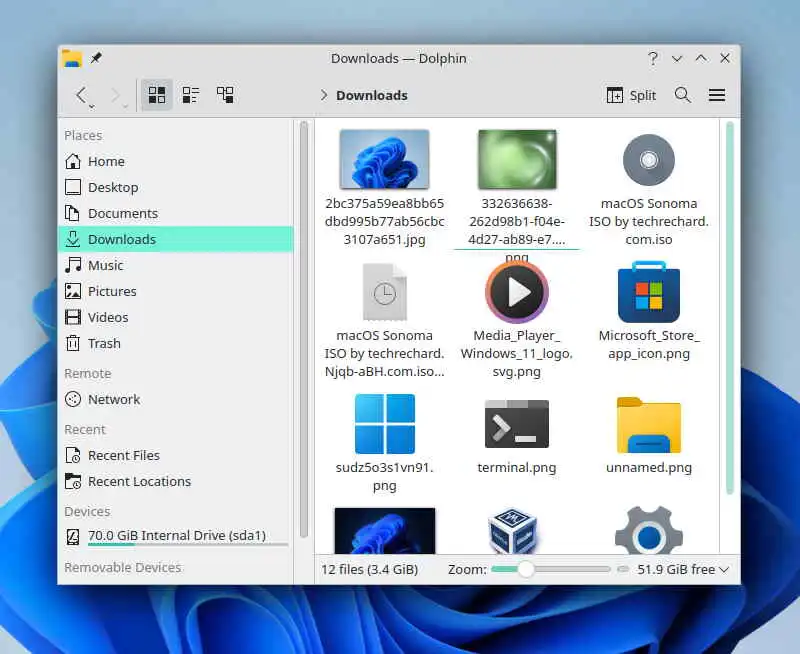Screen dimensions: 800x654
Task: Select green 332636638 png thumbnail
Action: [x=517, y=159]
